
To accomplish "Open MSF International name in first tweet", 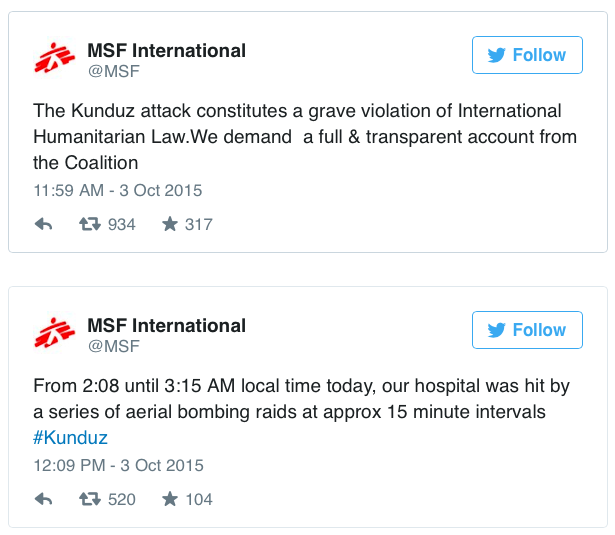I will point(166,51).
